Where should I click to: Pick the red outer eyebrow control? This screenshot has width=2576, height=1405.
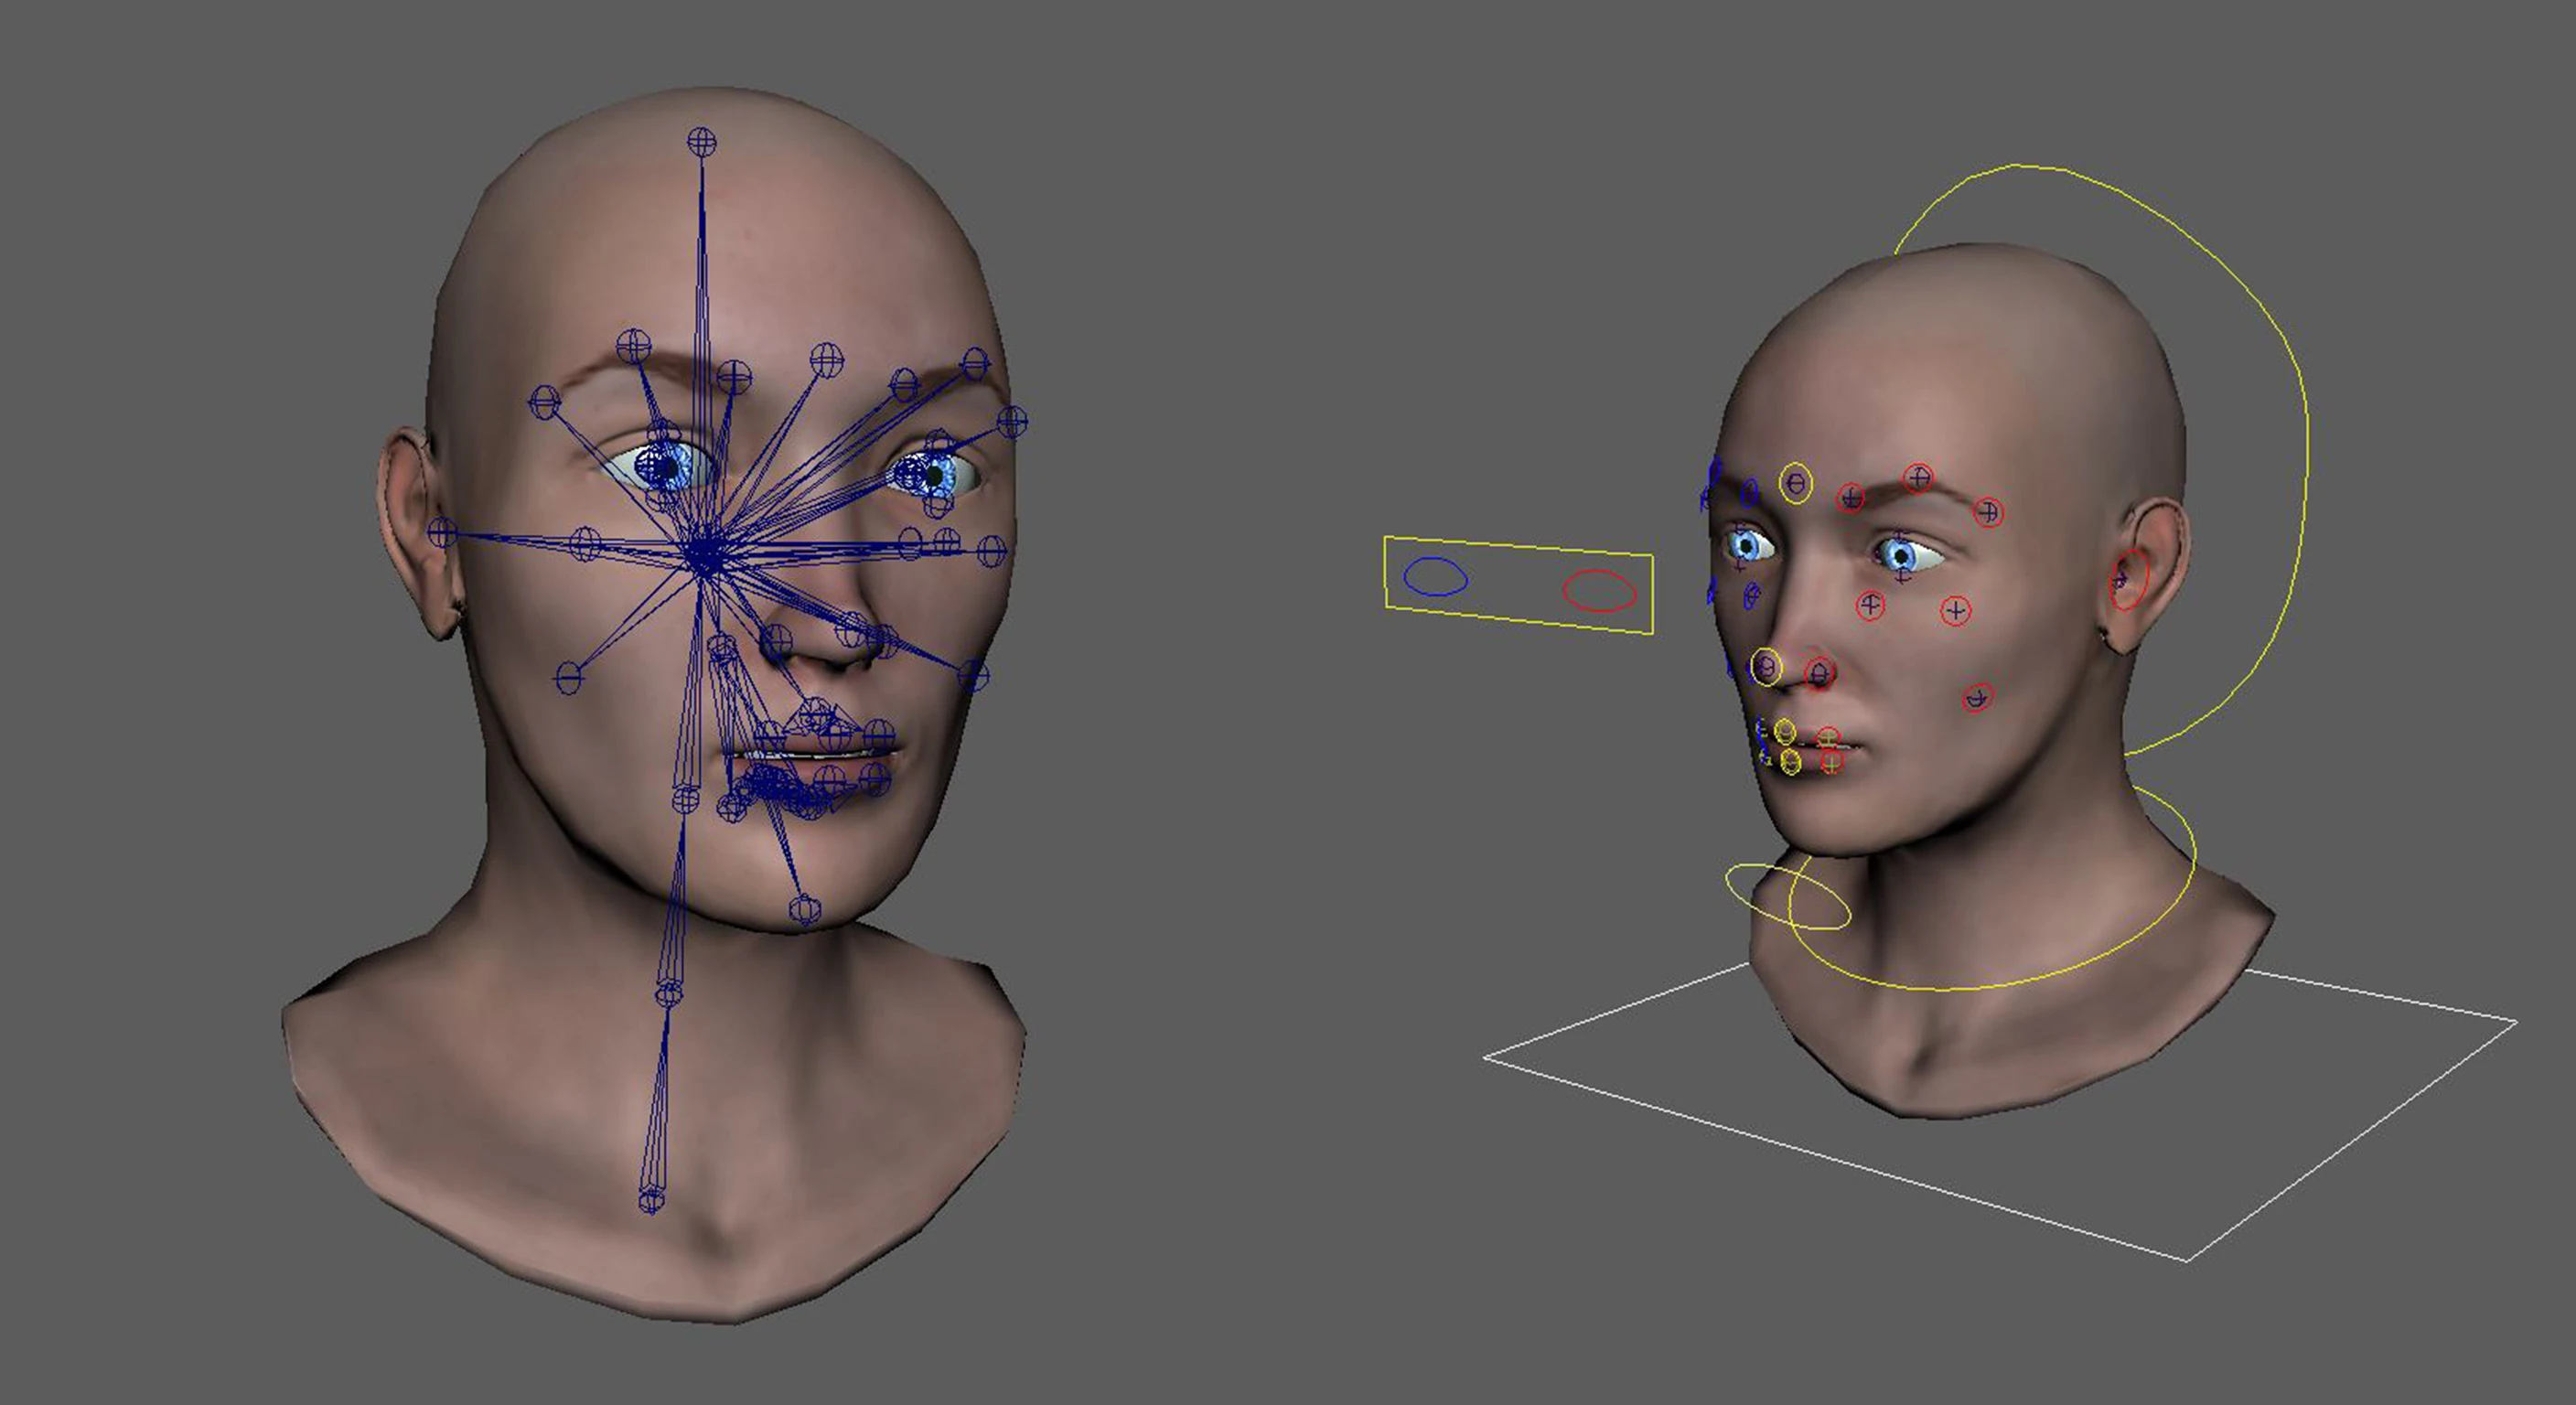coord(1989,512)
